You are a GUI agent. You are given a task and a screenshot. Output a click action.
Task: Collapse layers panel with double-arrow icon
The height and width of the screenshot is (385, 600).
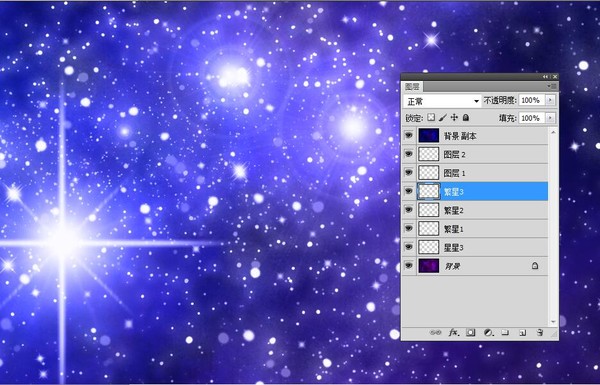545,77
